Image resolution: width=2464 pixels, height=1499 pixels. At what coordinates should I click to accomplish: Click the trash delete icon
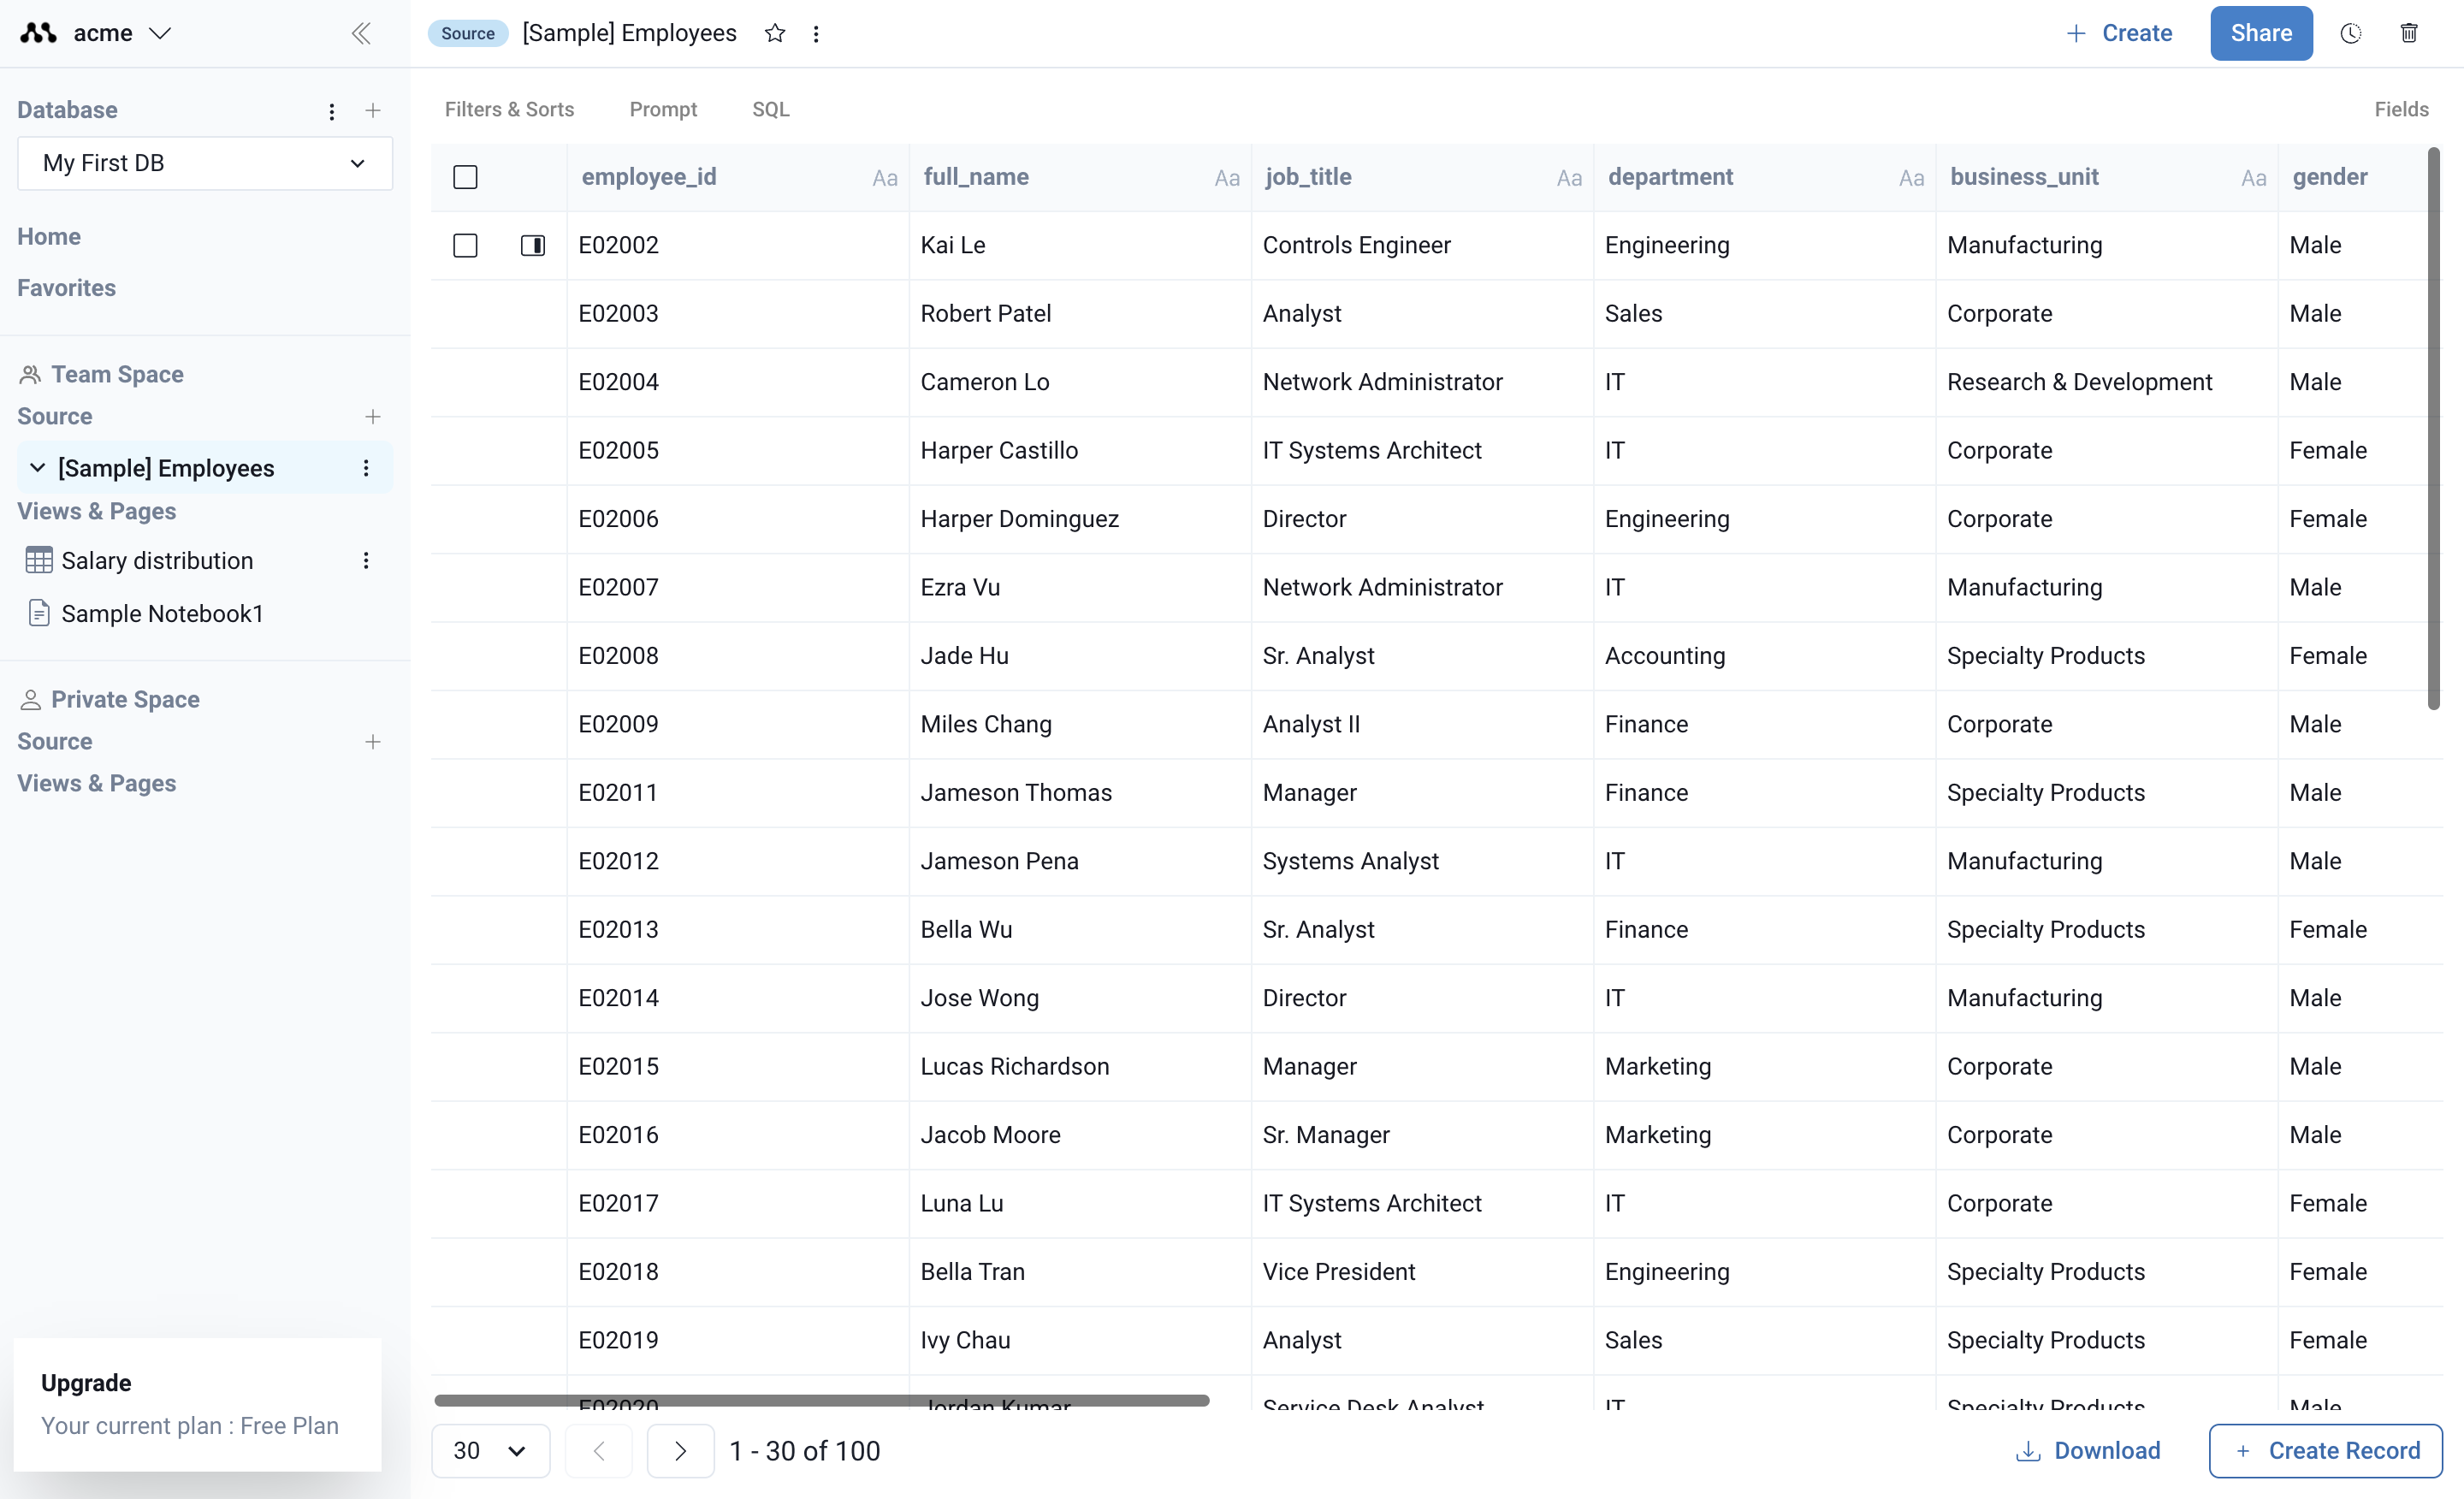pos(2409,33)
